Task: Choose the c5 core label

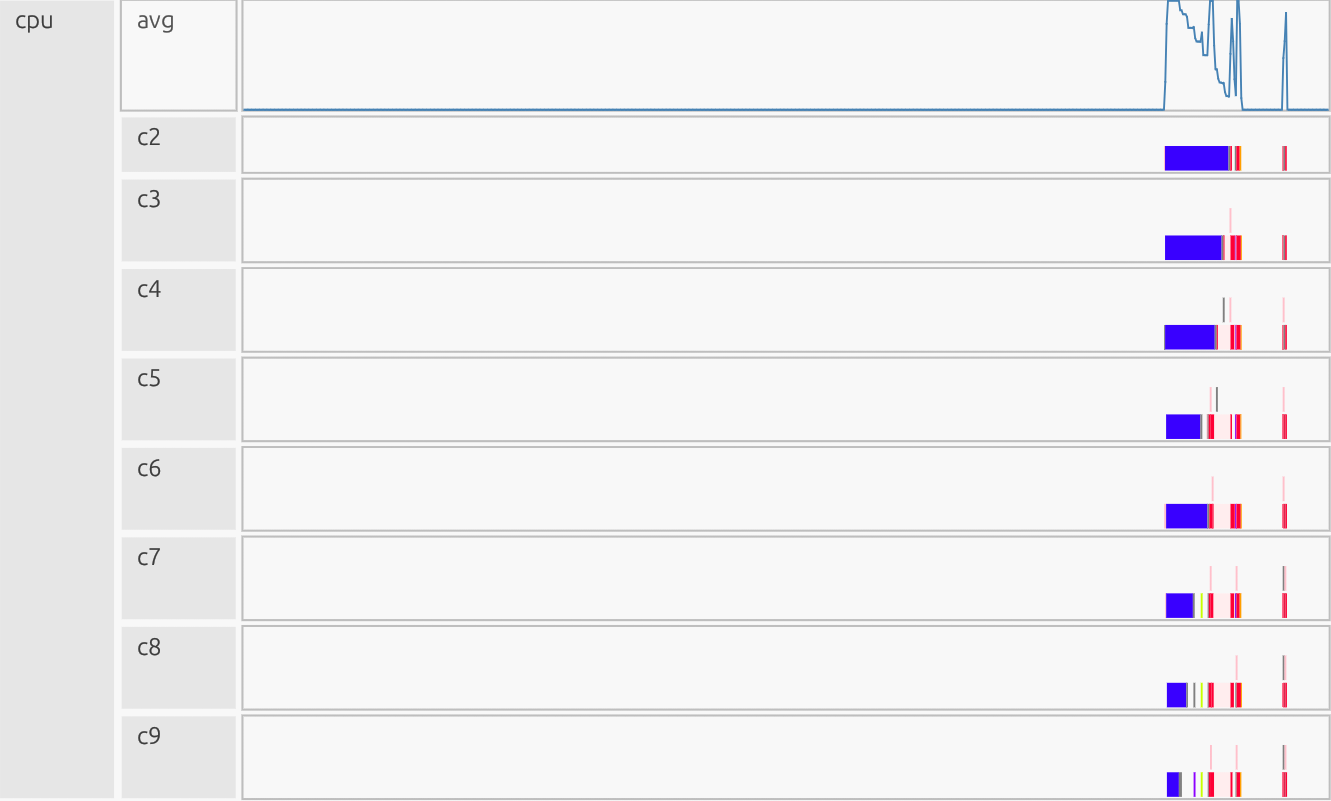Action: [149, 379]
